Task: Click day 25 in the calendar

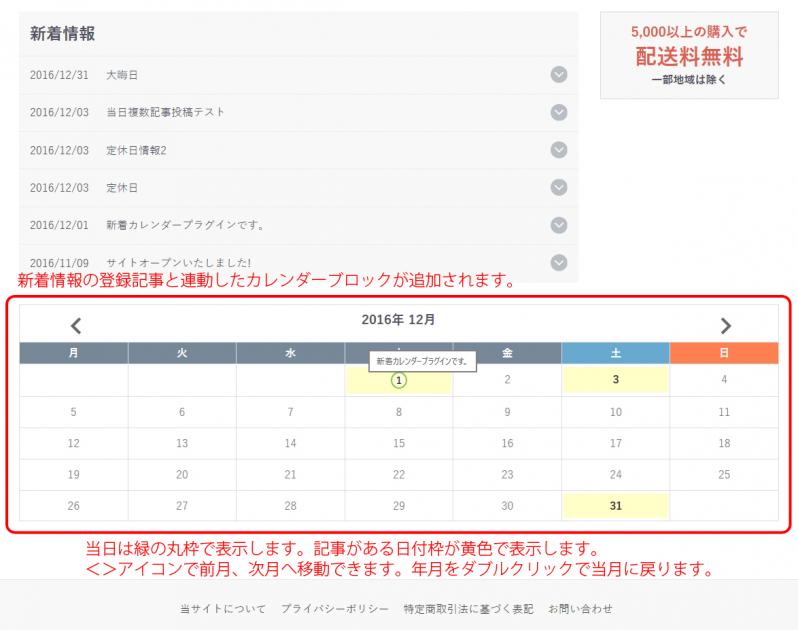Action: coord(724,475)
